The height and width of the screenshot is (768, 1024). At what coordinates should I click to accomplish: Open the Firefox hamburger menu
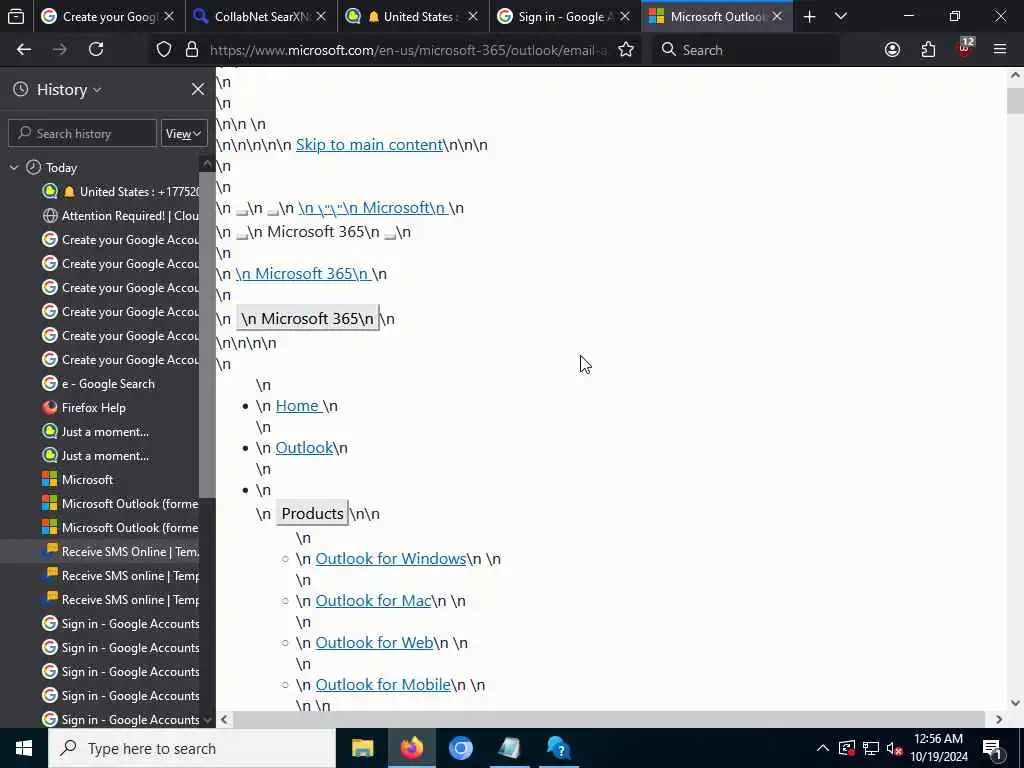click(1000, 50)
